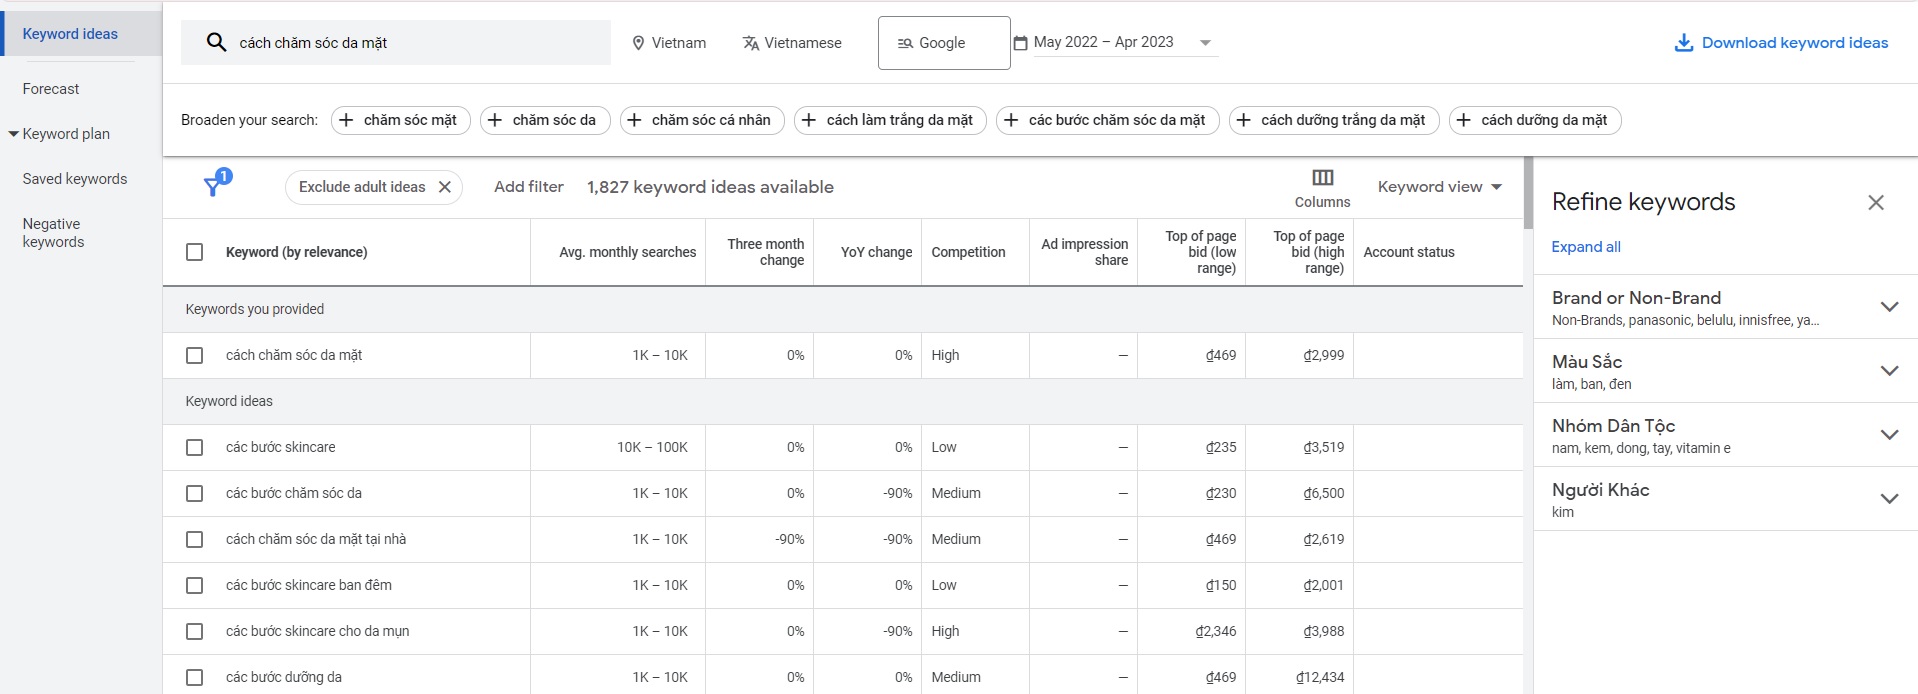Click the filter funnel icon
This screenshot has height=694, width=1918.
click(214, 186)
